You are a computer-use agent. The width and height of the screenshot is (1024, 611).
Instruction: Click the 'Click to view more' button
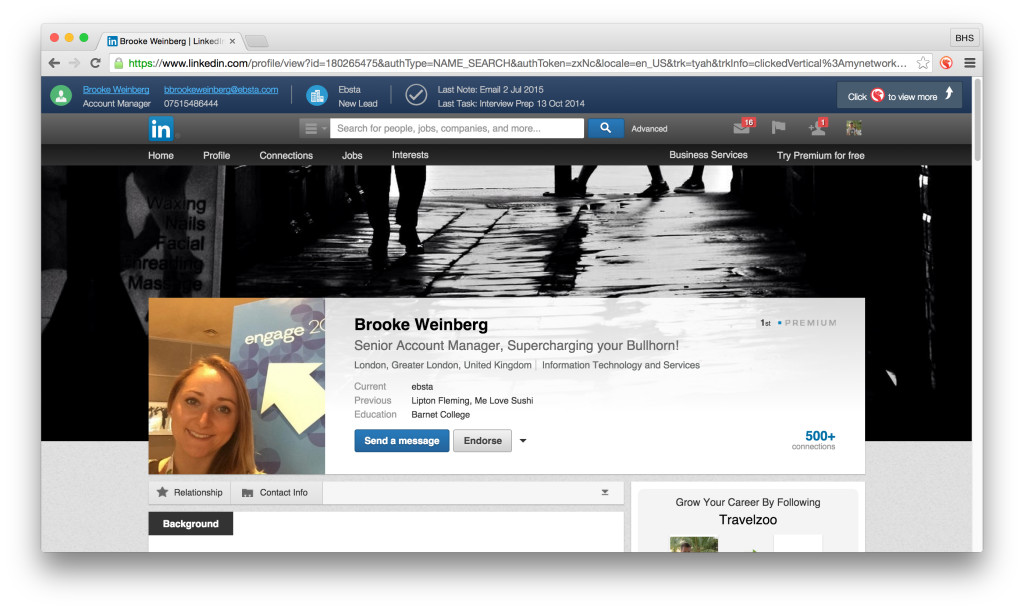click(x=899, y=96)
